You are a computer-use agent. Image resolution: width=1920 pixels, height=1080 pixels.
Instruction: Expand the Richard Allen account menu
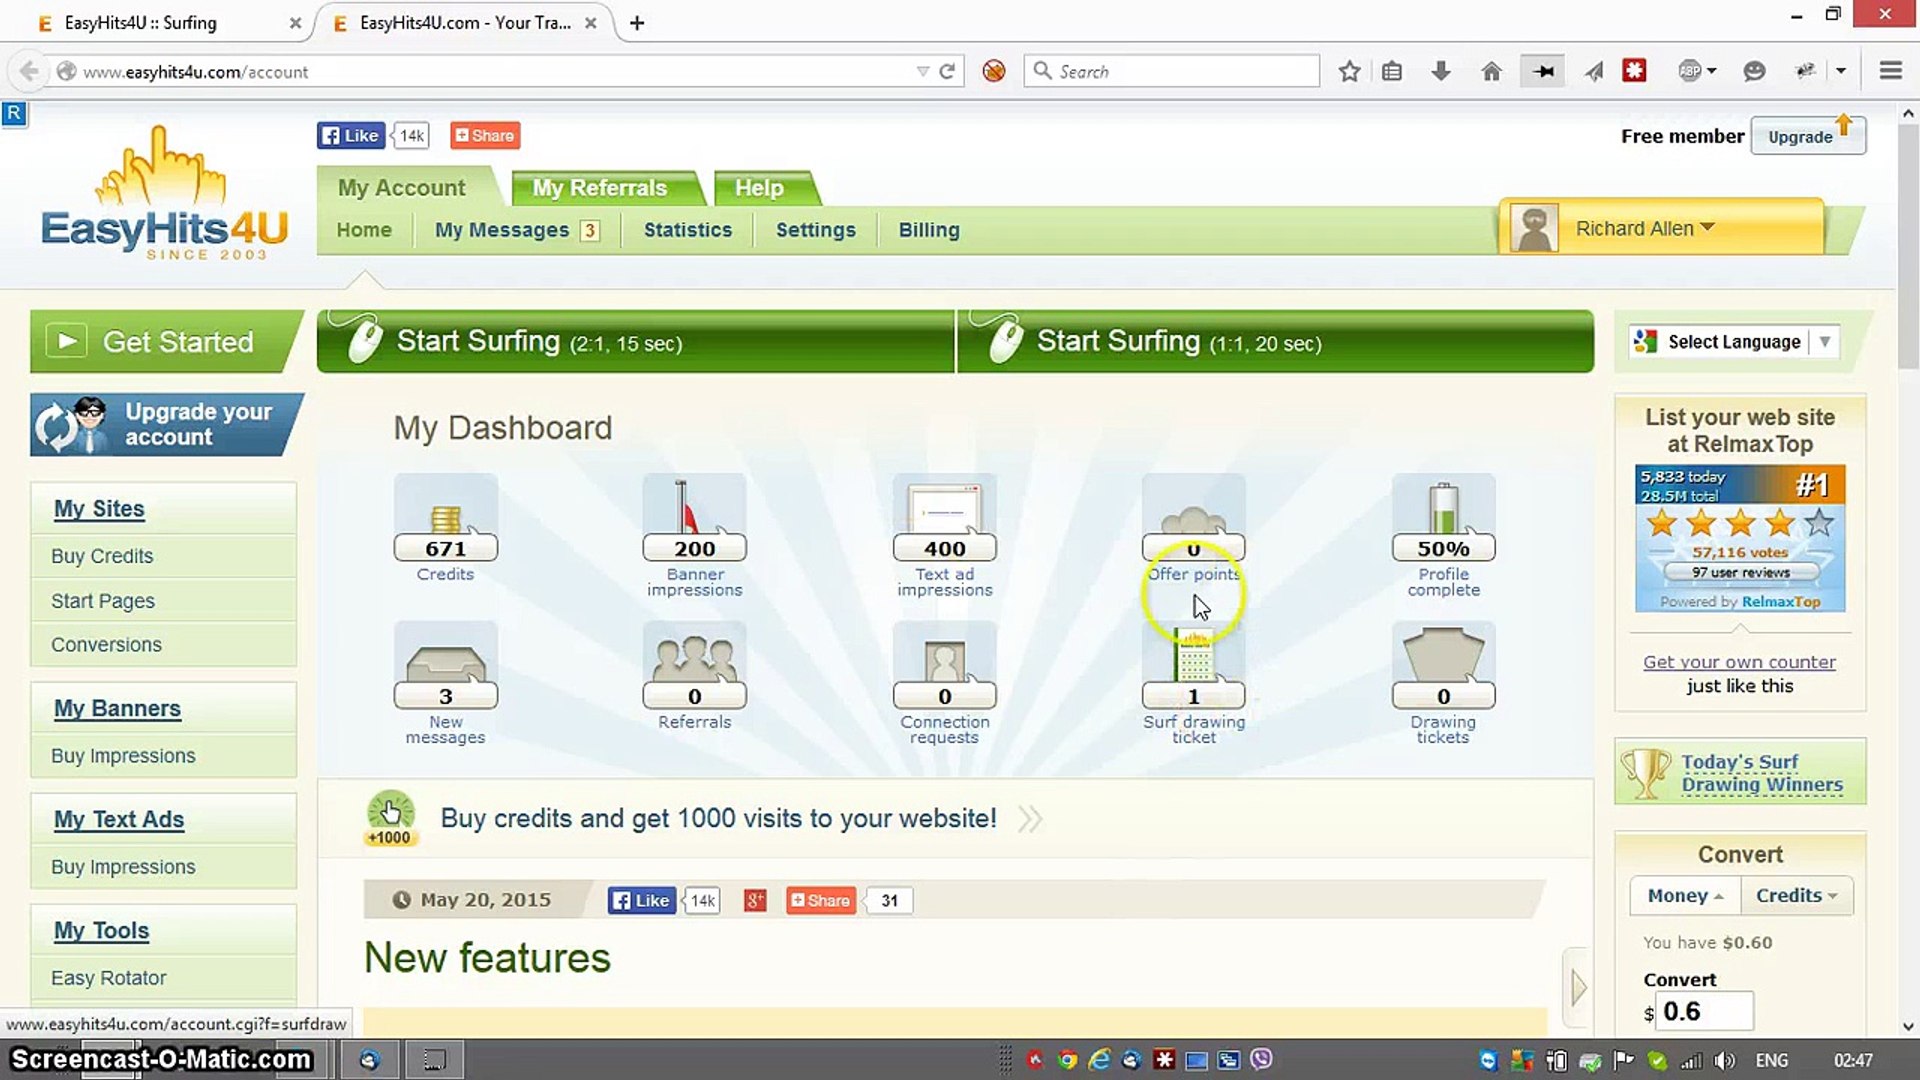1643,228
